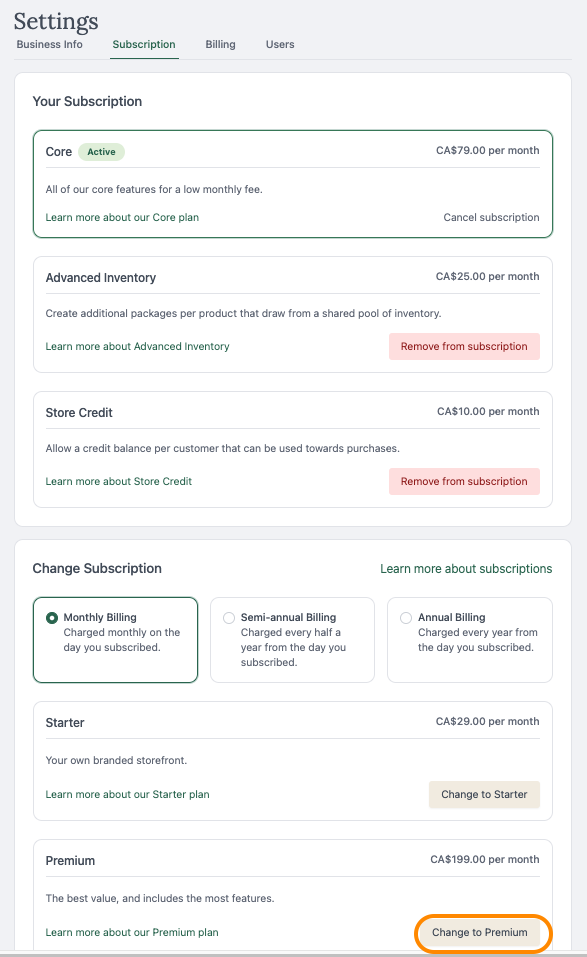The image size is (587, 957).
Task: Select the Subscription tab
Action: click(x=144, y=45)
